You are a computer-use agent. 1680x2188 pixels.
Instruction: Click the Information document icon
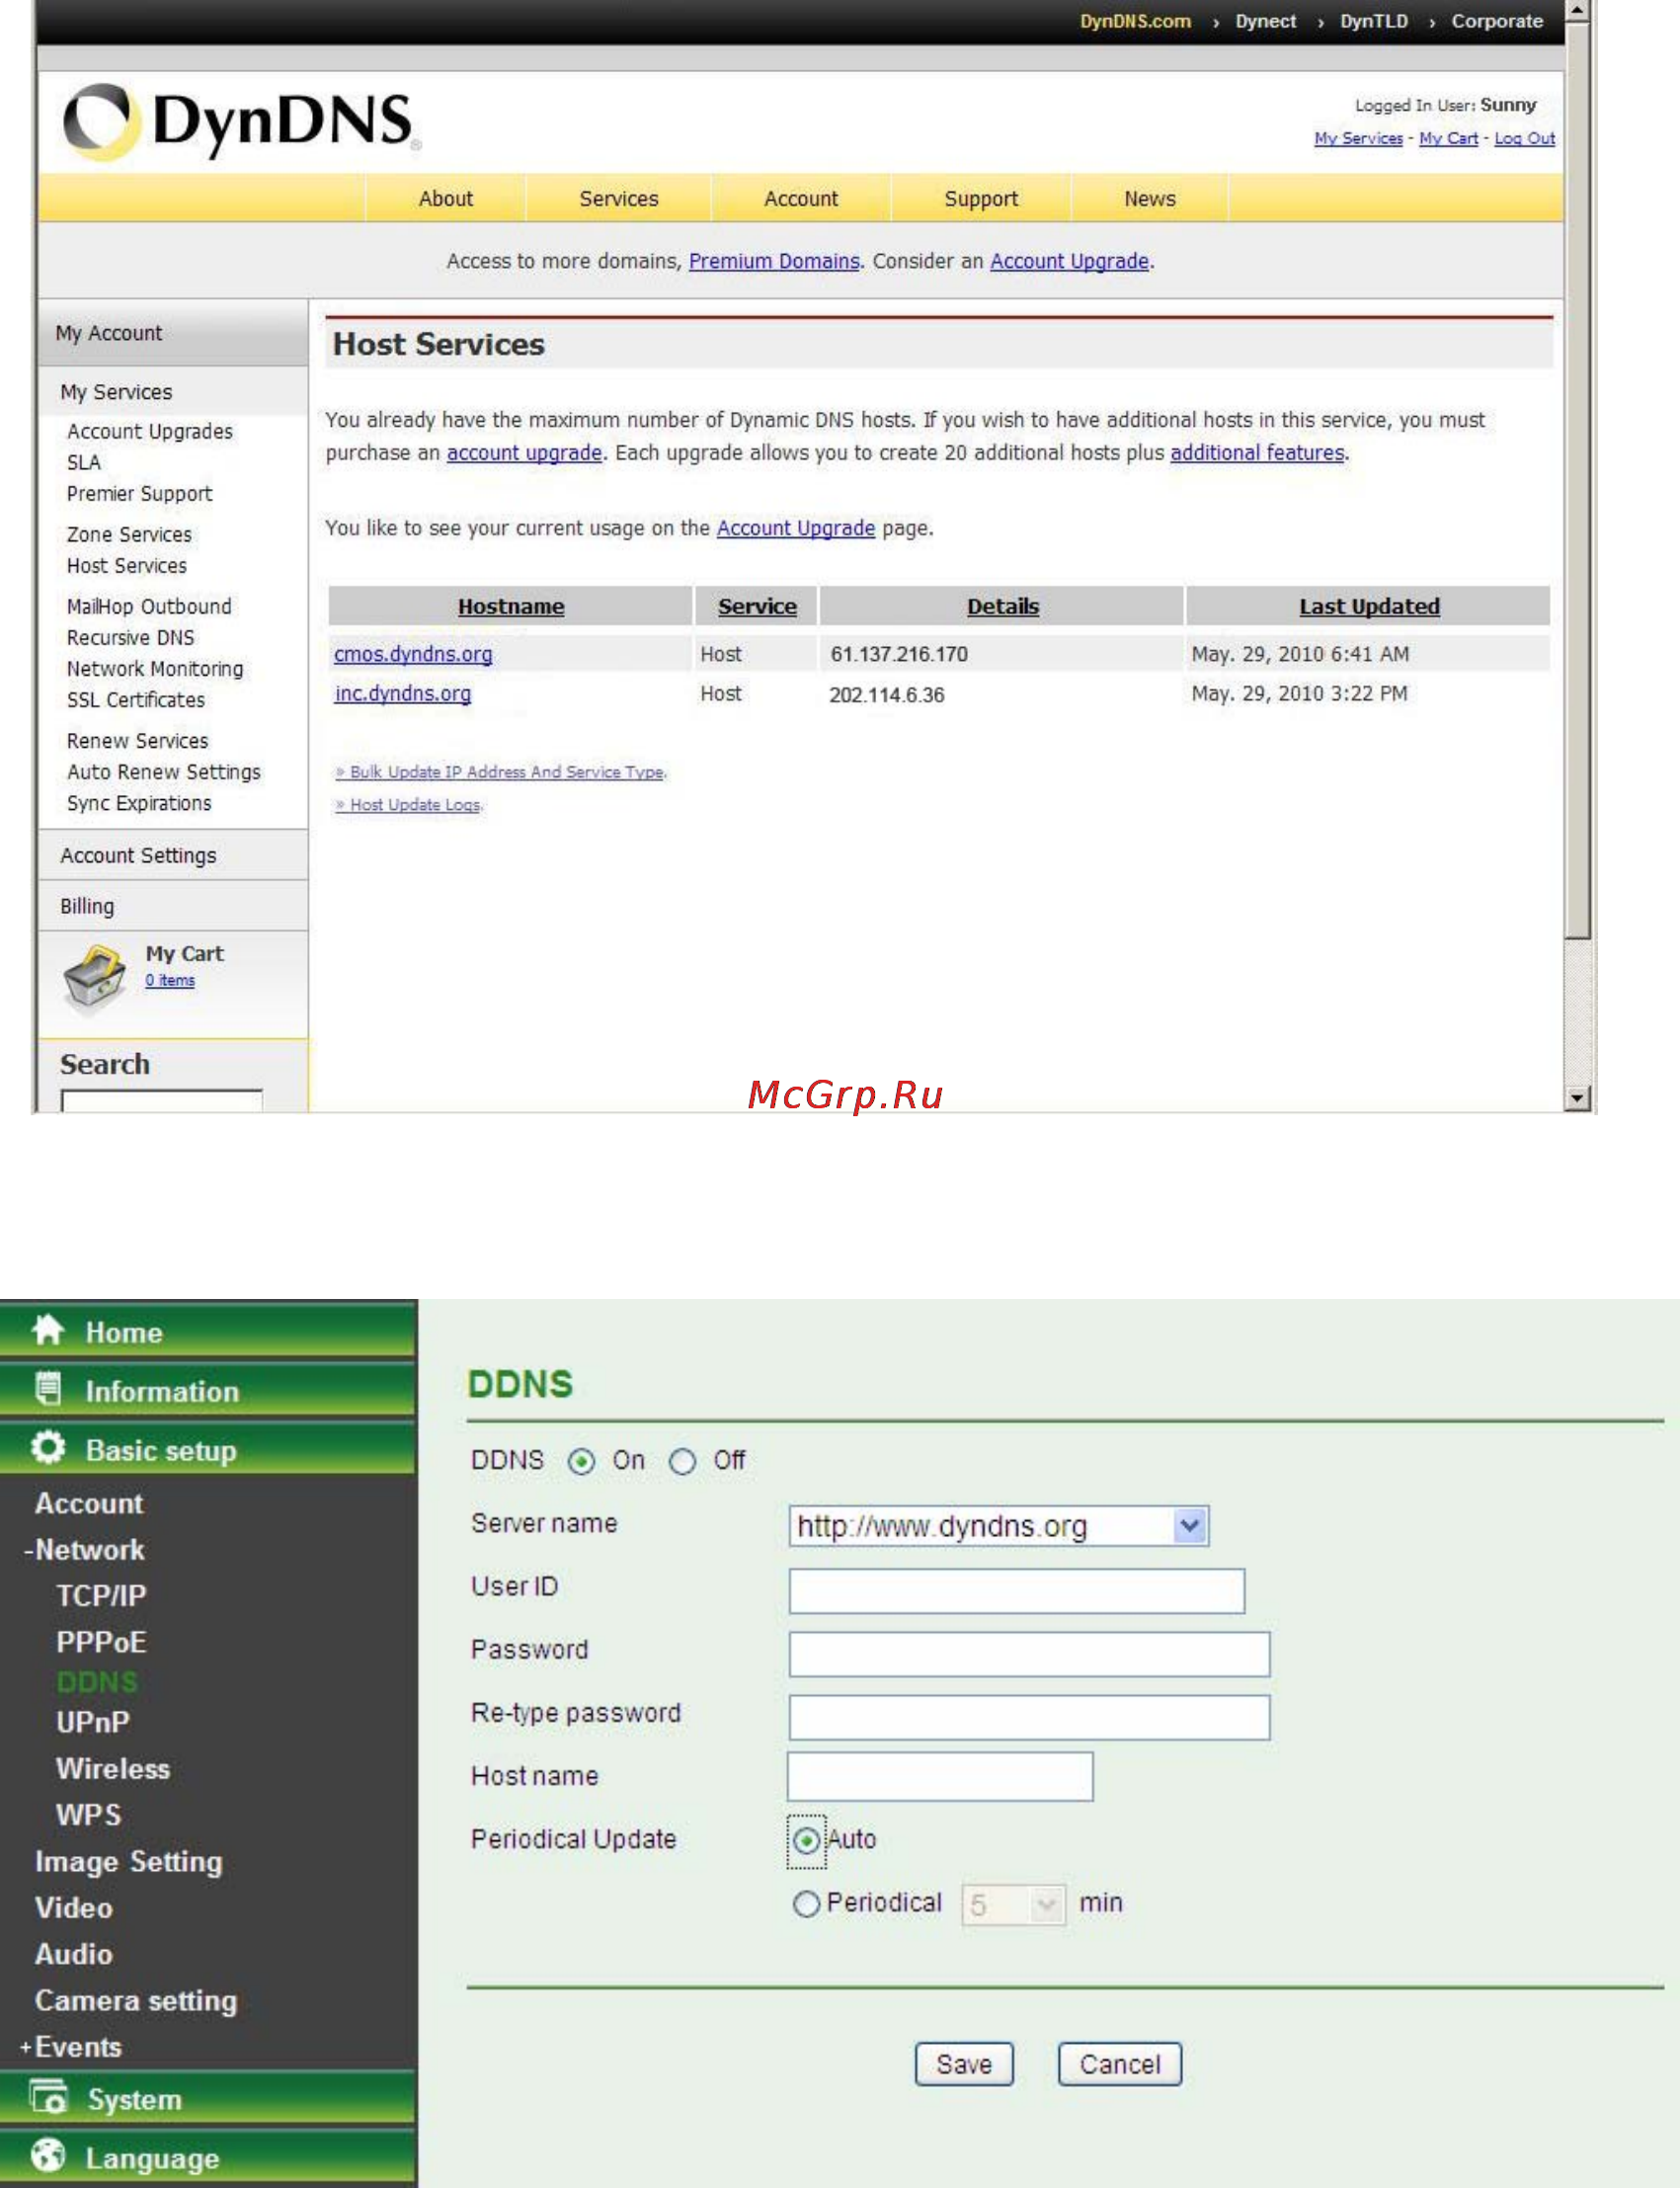[48, 1388]
